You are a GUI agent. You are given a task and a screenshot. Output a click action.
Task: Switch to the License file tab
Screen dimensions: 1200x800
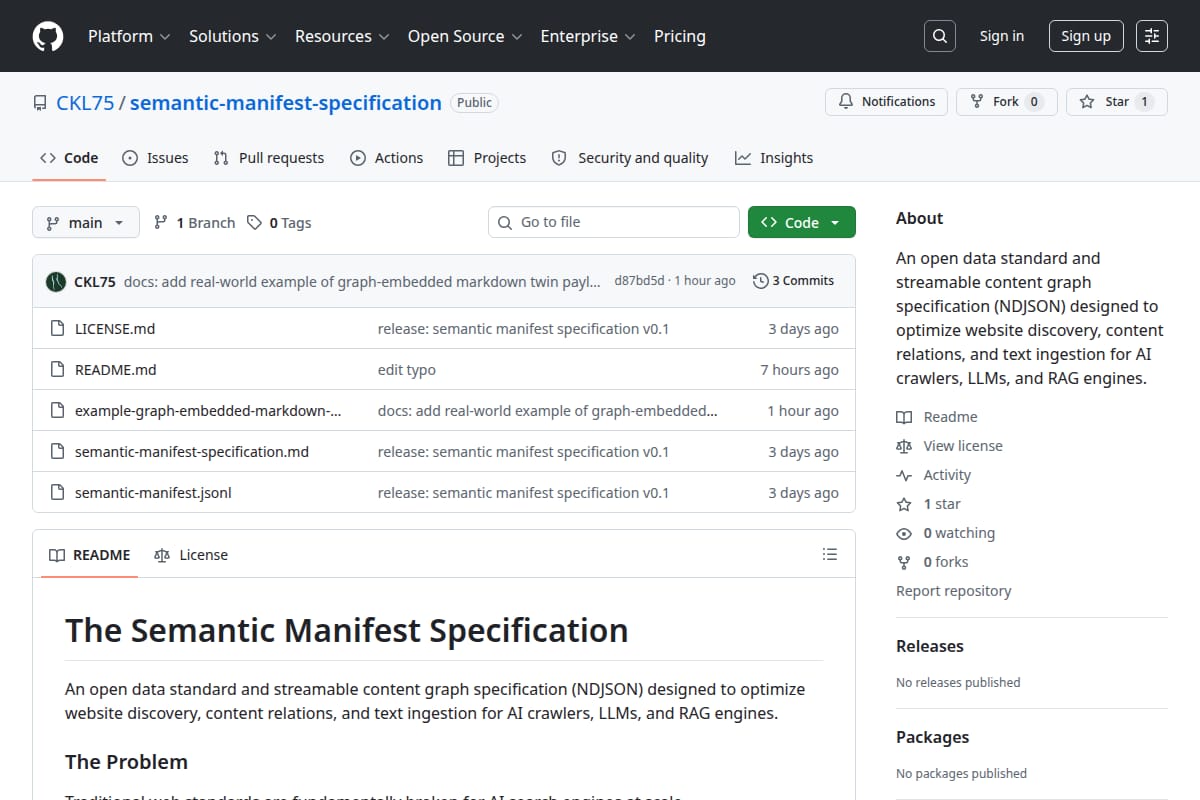191,555
